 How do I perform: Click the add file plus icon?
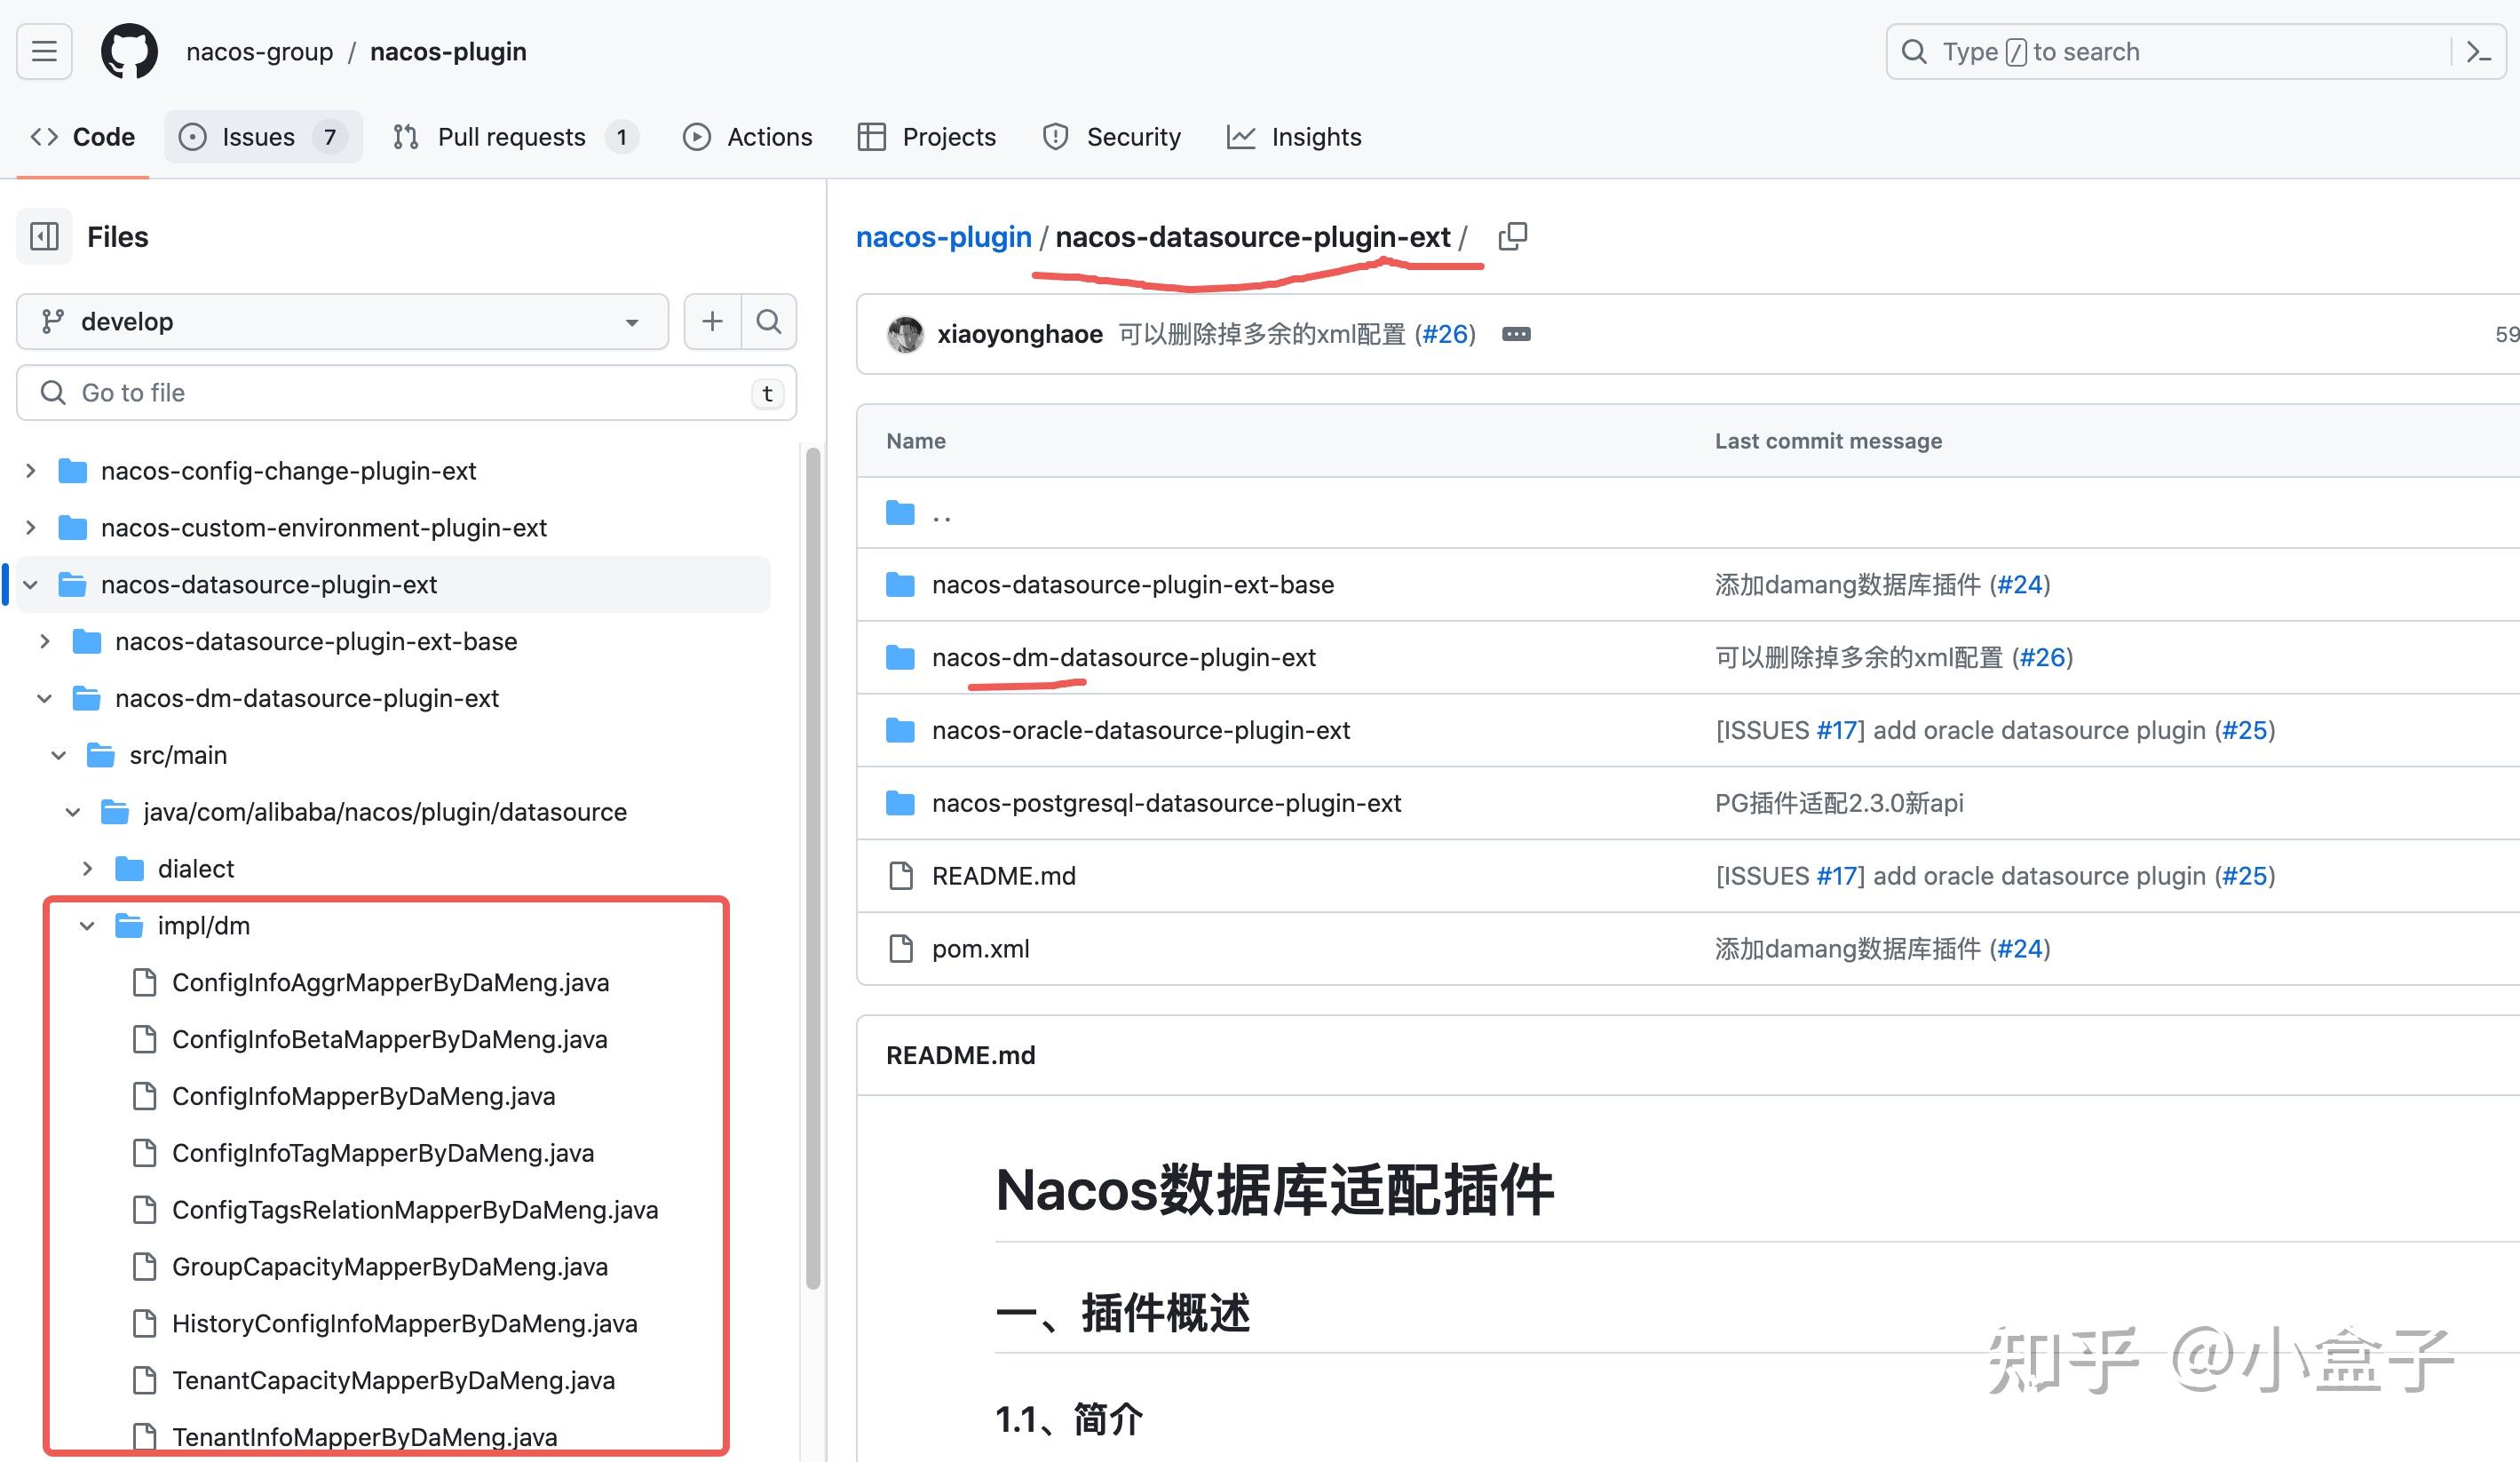point(711,321)
